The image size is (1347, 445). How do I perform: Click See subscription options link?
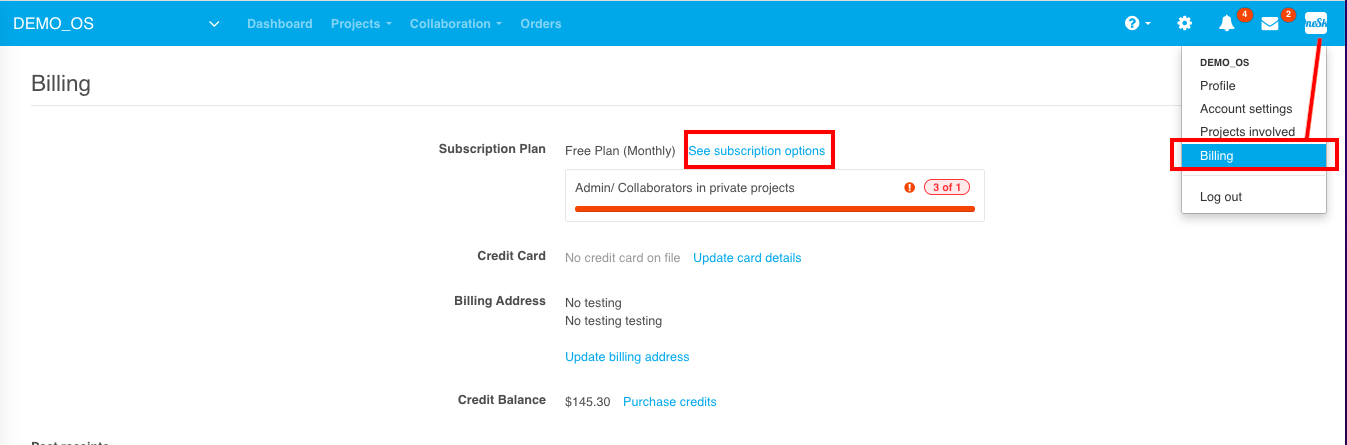pos(756,151)
